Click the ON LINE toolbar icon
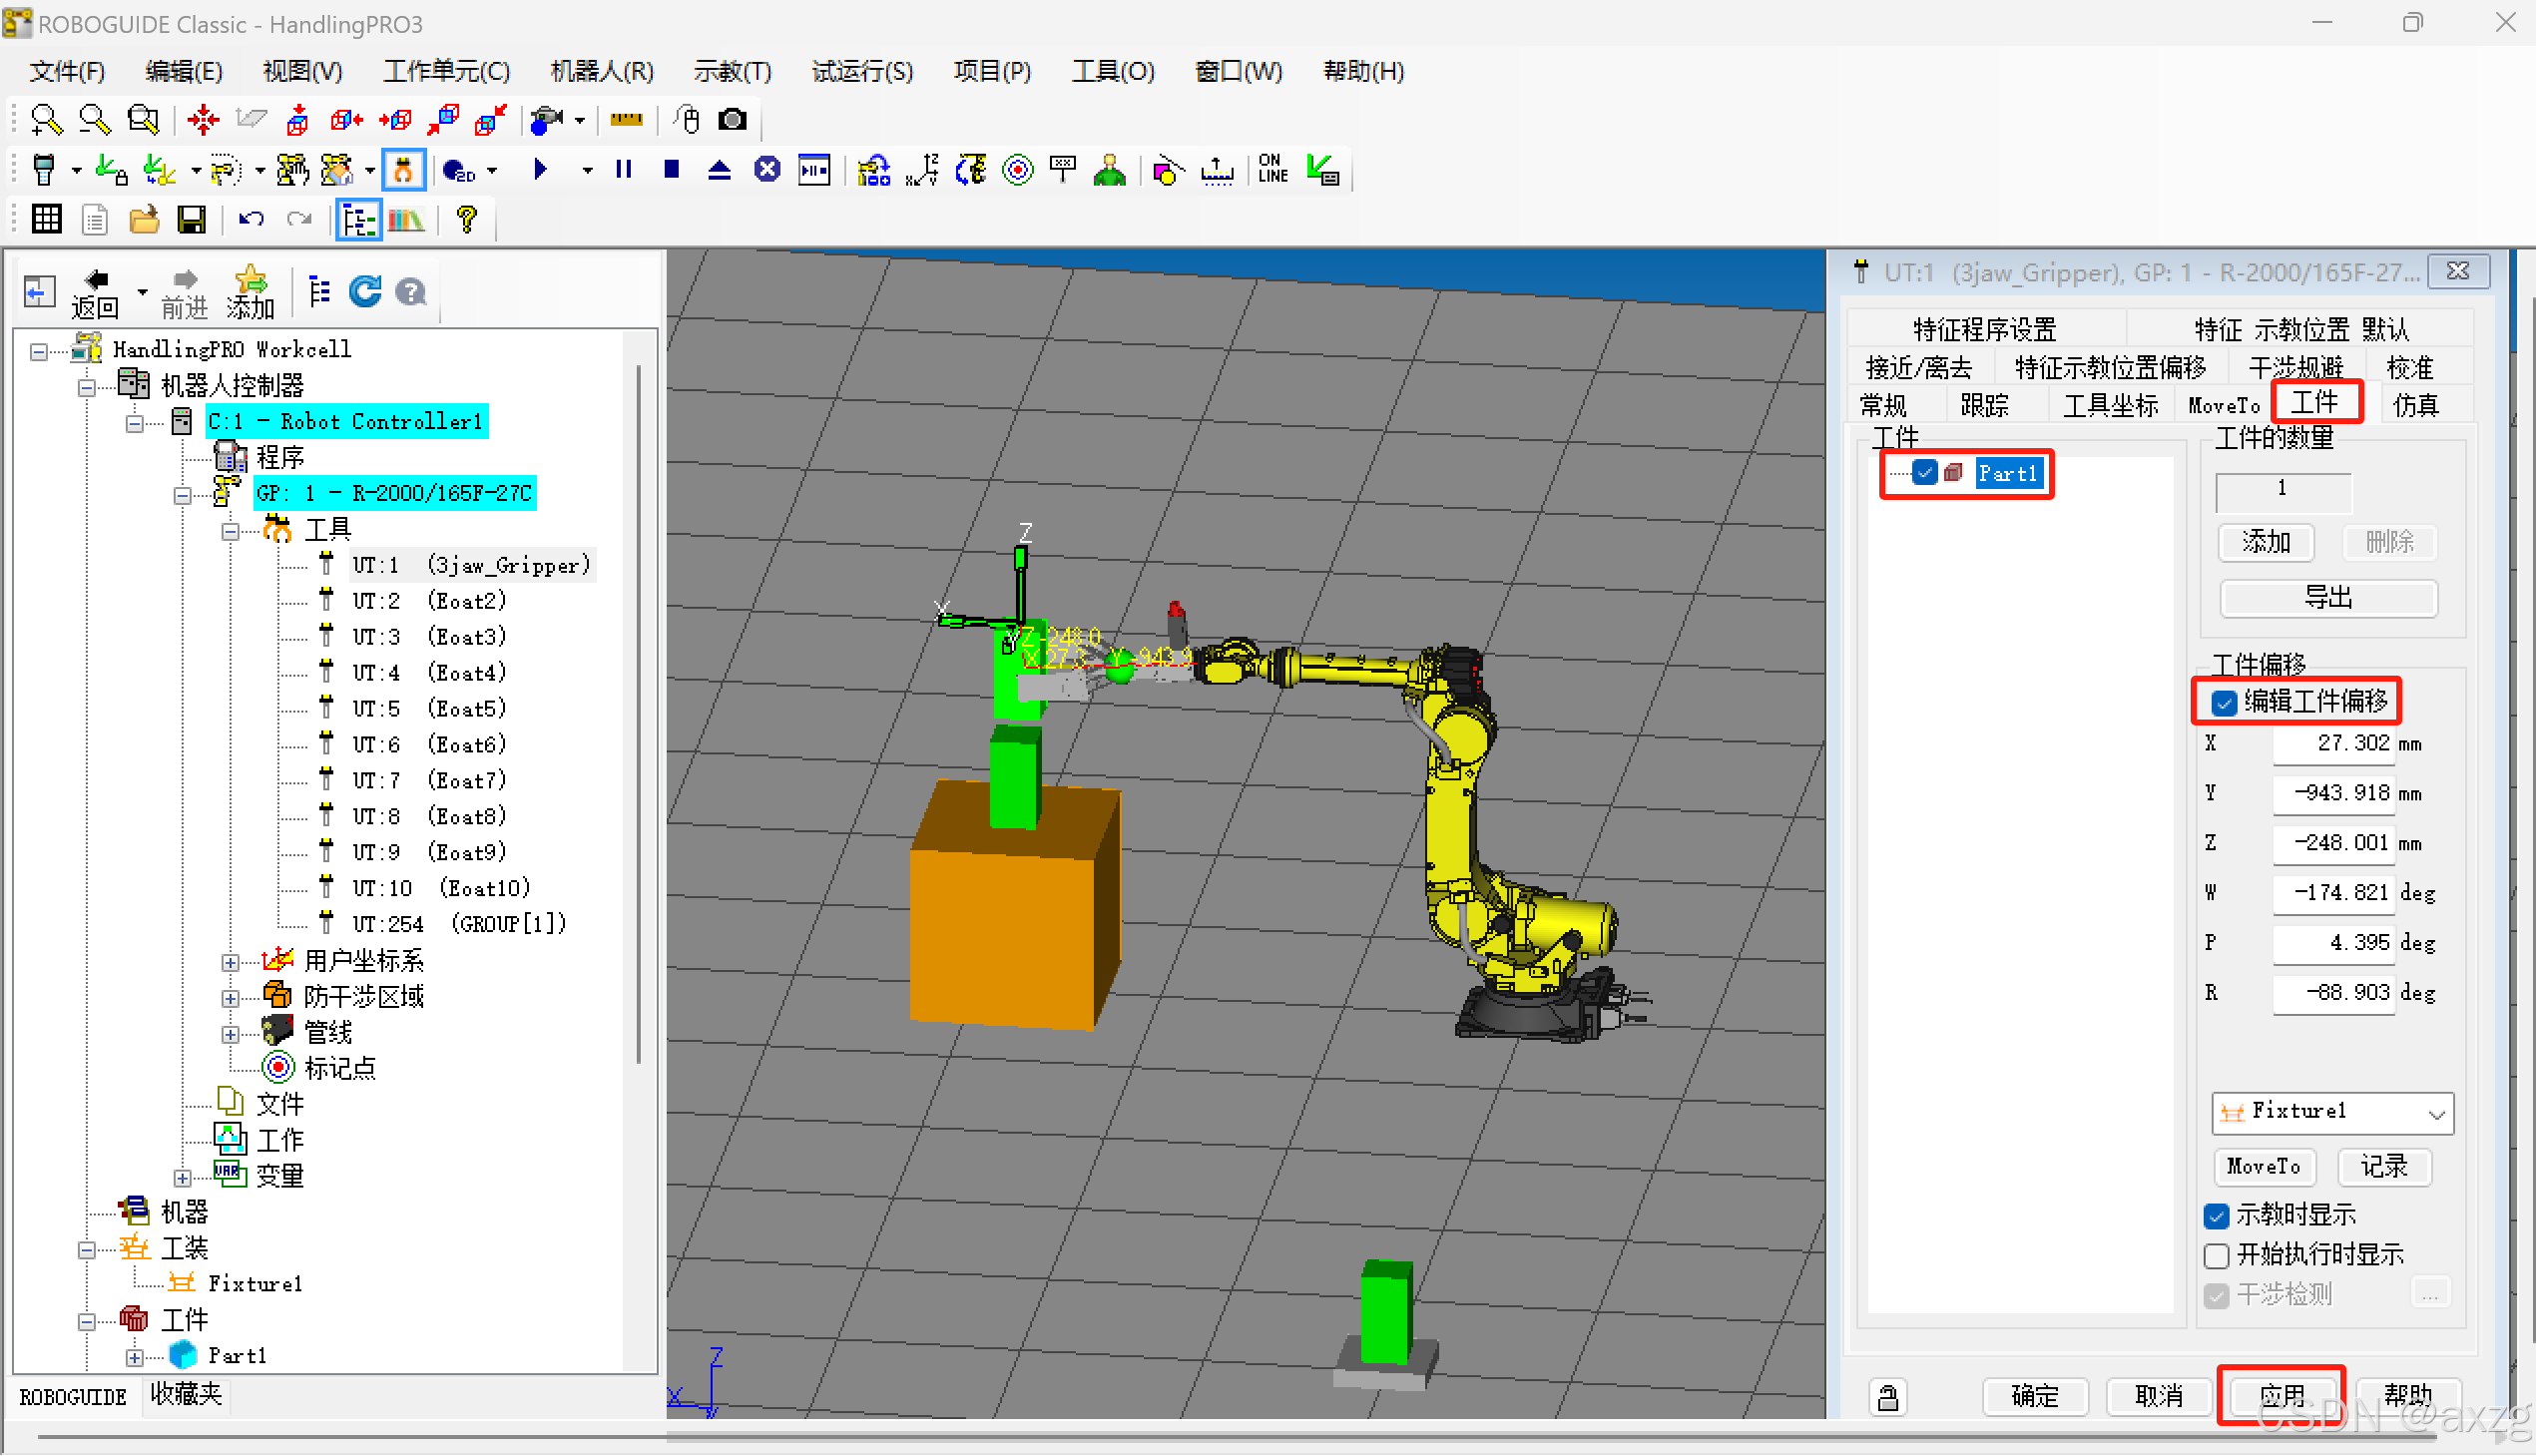 point(1272,169)
